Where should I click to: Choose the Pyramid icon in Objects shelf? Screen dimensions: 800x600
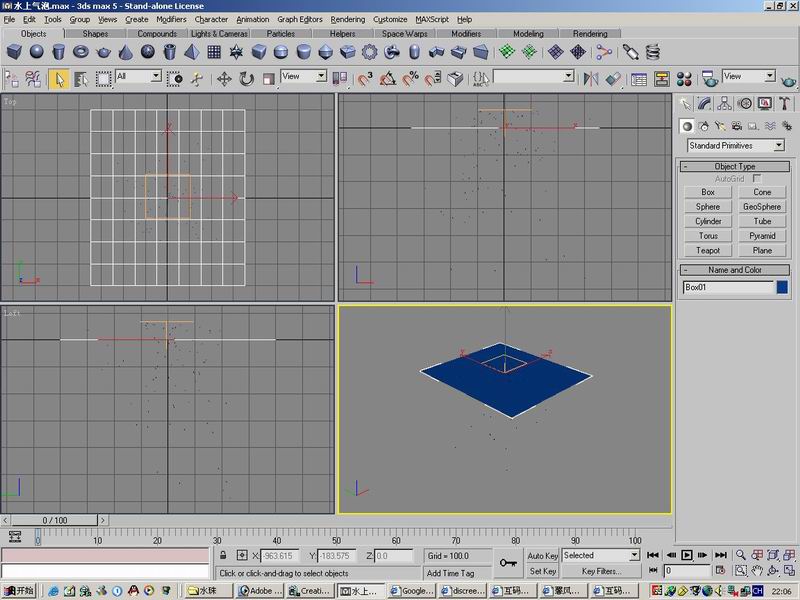point(192,52)
